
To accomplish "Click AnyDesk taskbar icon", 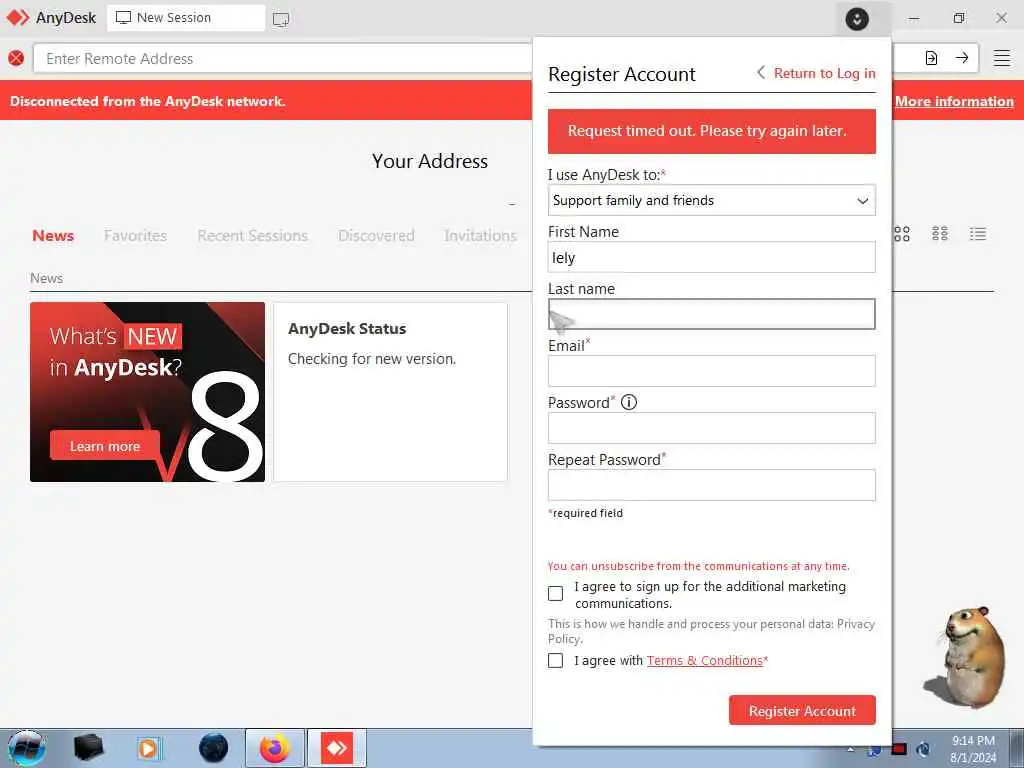I will 337,748.
